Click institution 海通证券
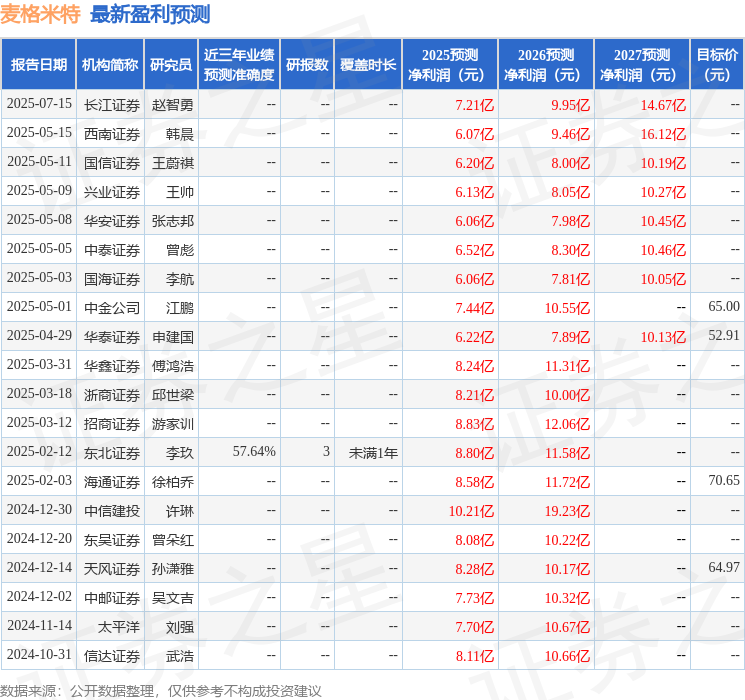The height and width of the screenshot is (700, 745). click(112, 482)
